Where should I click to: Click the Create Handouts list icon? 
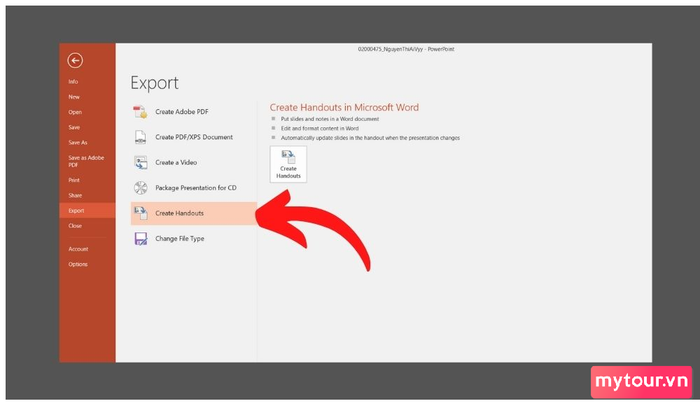[141, 213]
